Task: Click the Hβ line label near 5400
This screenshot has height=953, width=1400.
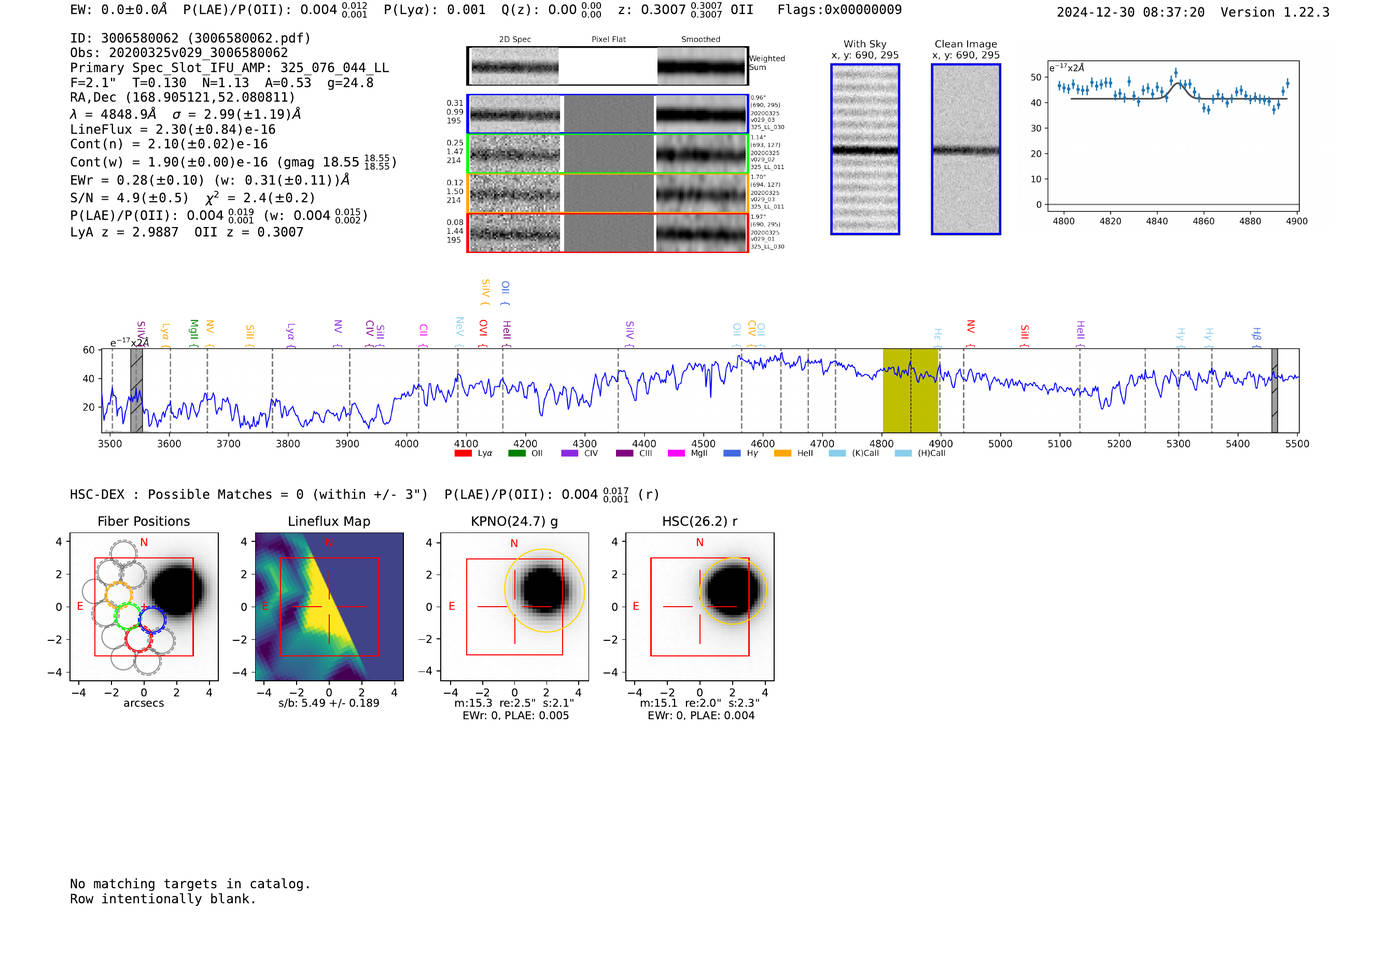Action: point(1257,335)
